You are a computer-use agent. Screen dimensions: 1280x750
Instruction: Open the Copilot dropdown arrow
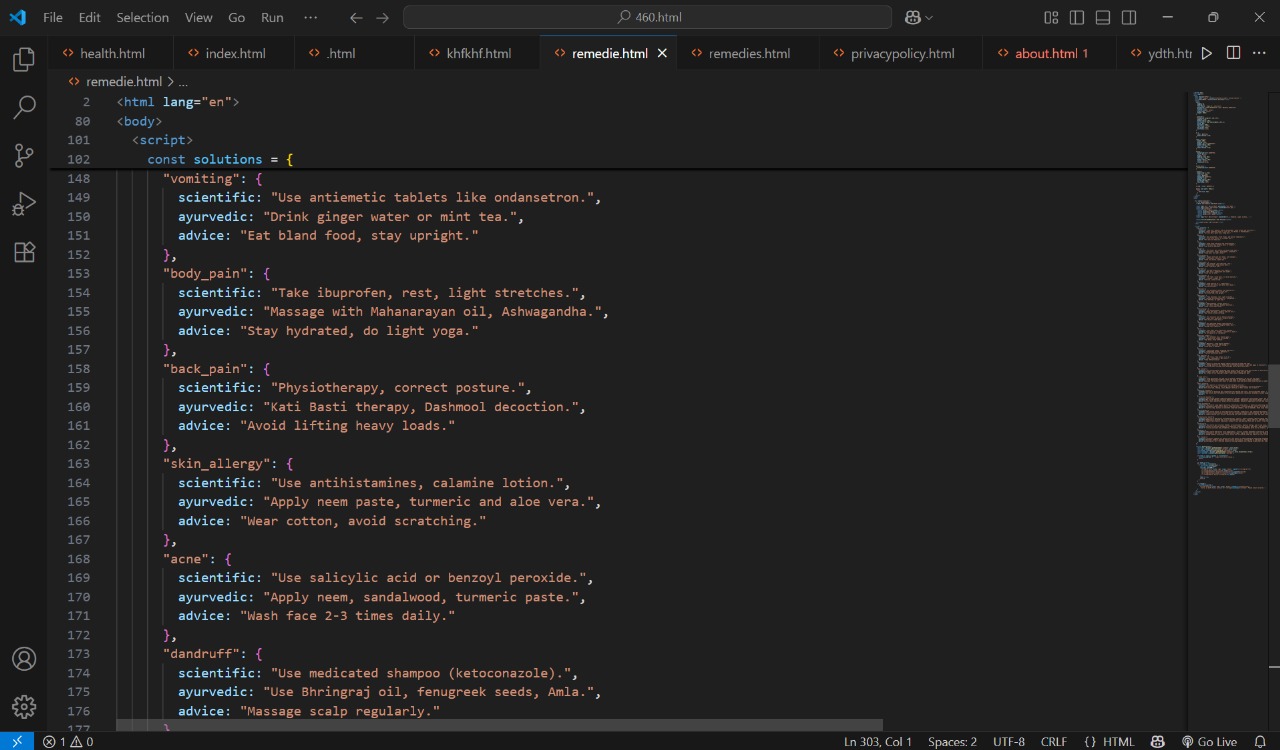coord(929,17)
